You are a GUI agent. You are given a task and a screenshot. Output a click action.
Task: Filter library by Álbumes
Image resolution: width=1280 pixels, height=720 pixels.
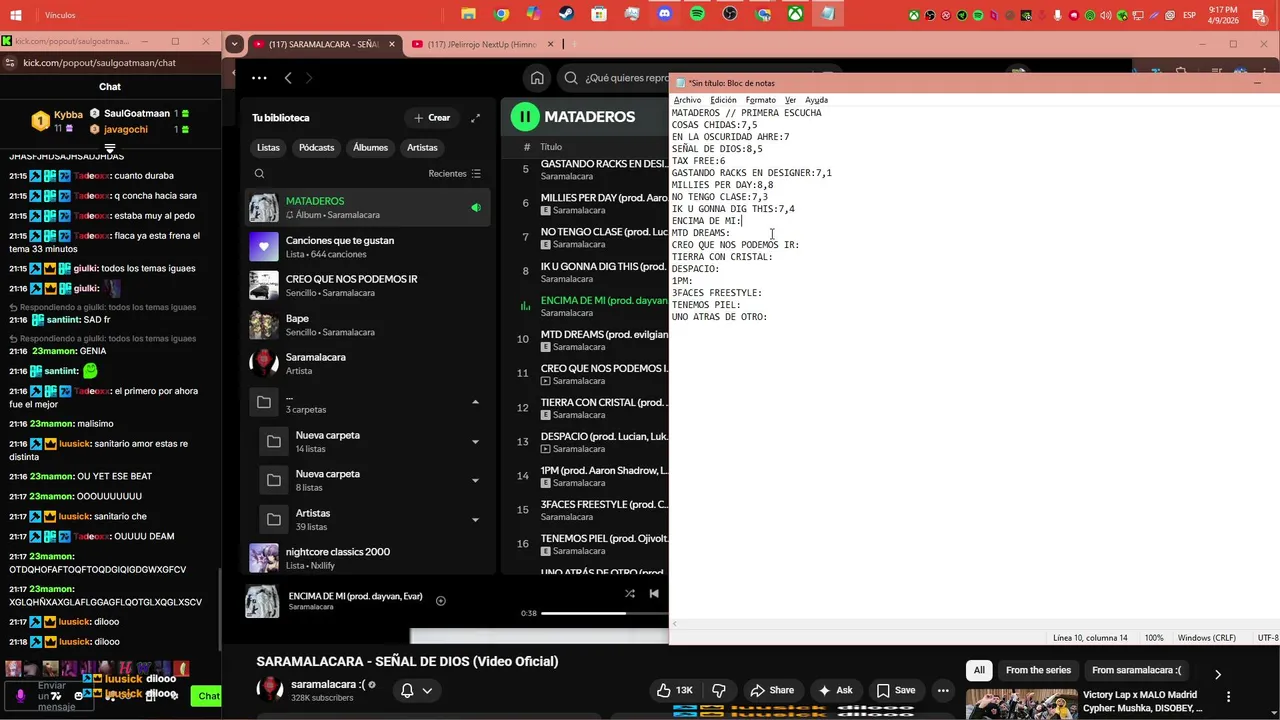click(x=370, y=147)
